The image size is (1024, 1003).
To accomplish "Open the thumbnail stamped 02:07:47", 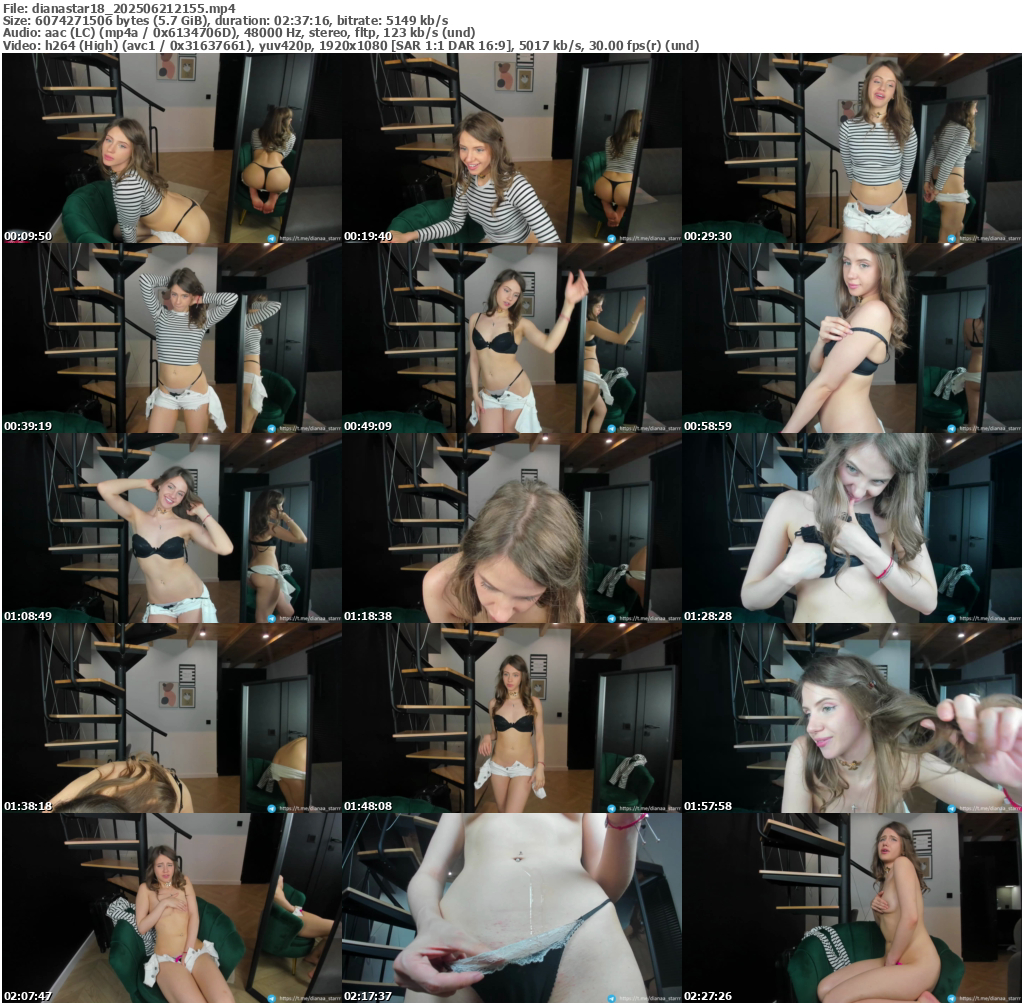I will click(x=172, y=908).
